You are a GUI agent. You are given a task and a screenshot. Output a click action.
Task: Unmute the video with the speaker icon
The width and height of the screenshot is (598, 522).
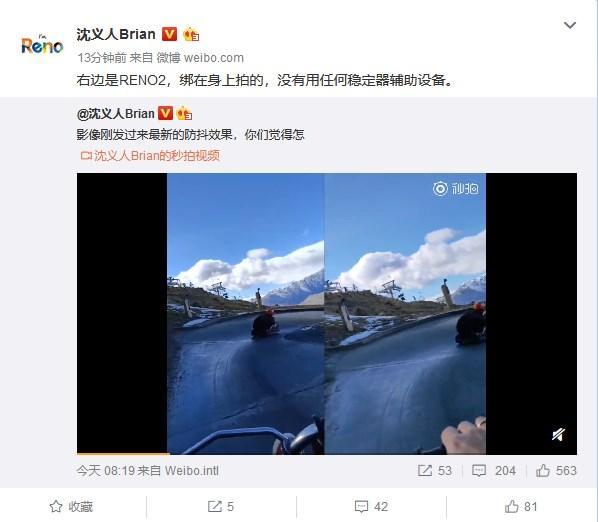(x=558, y=434)
